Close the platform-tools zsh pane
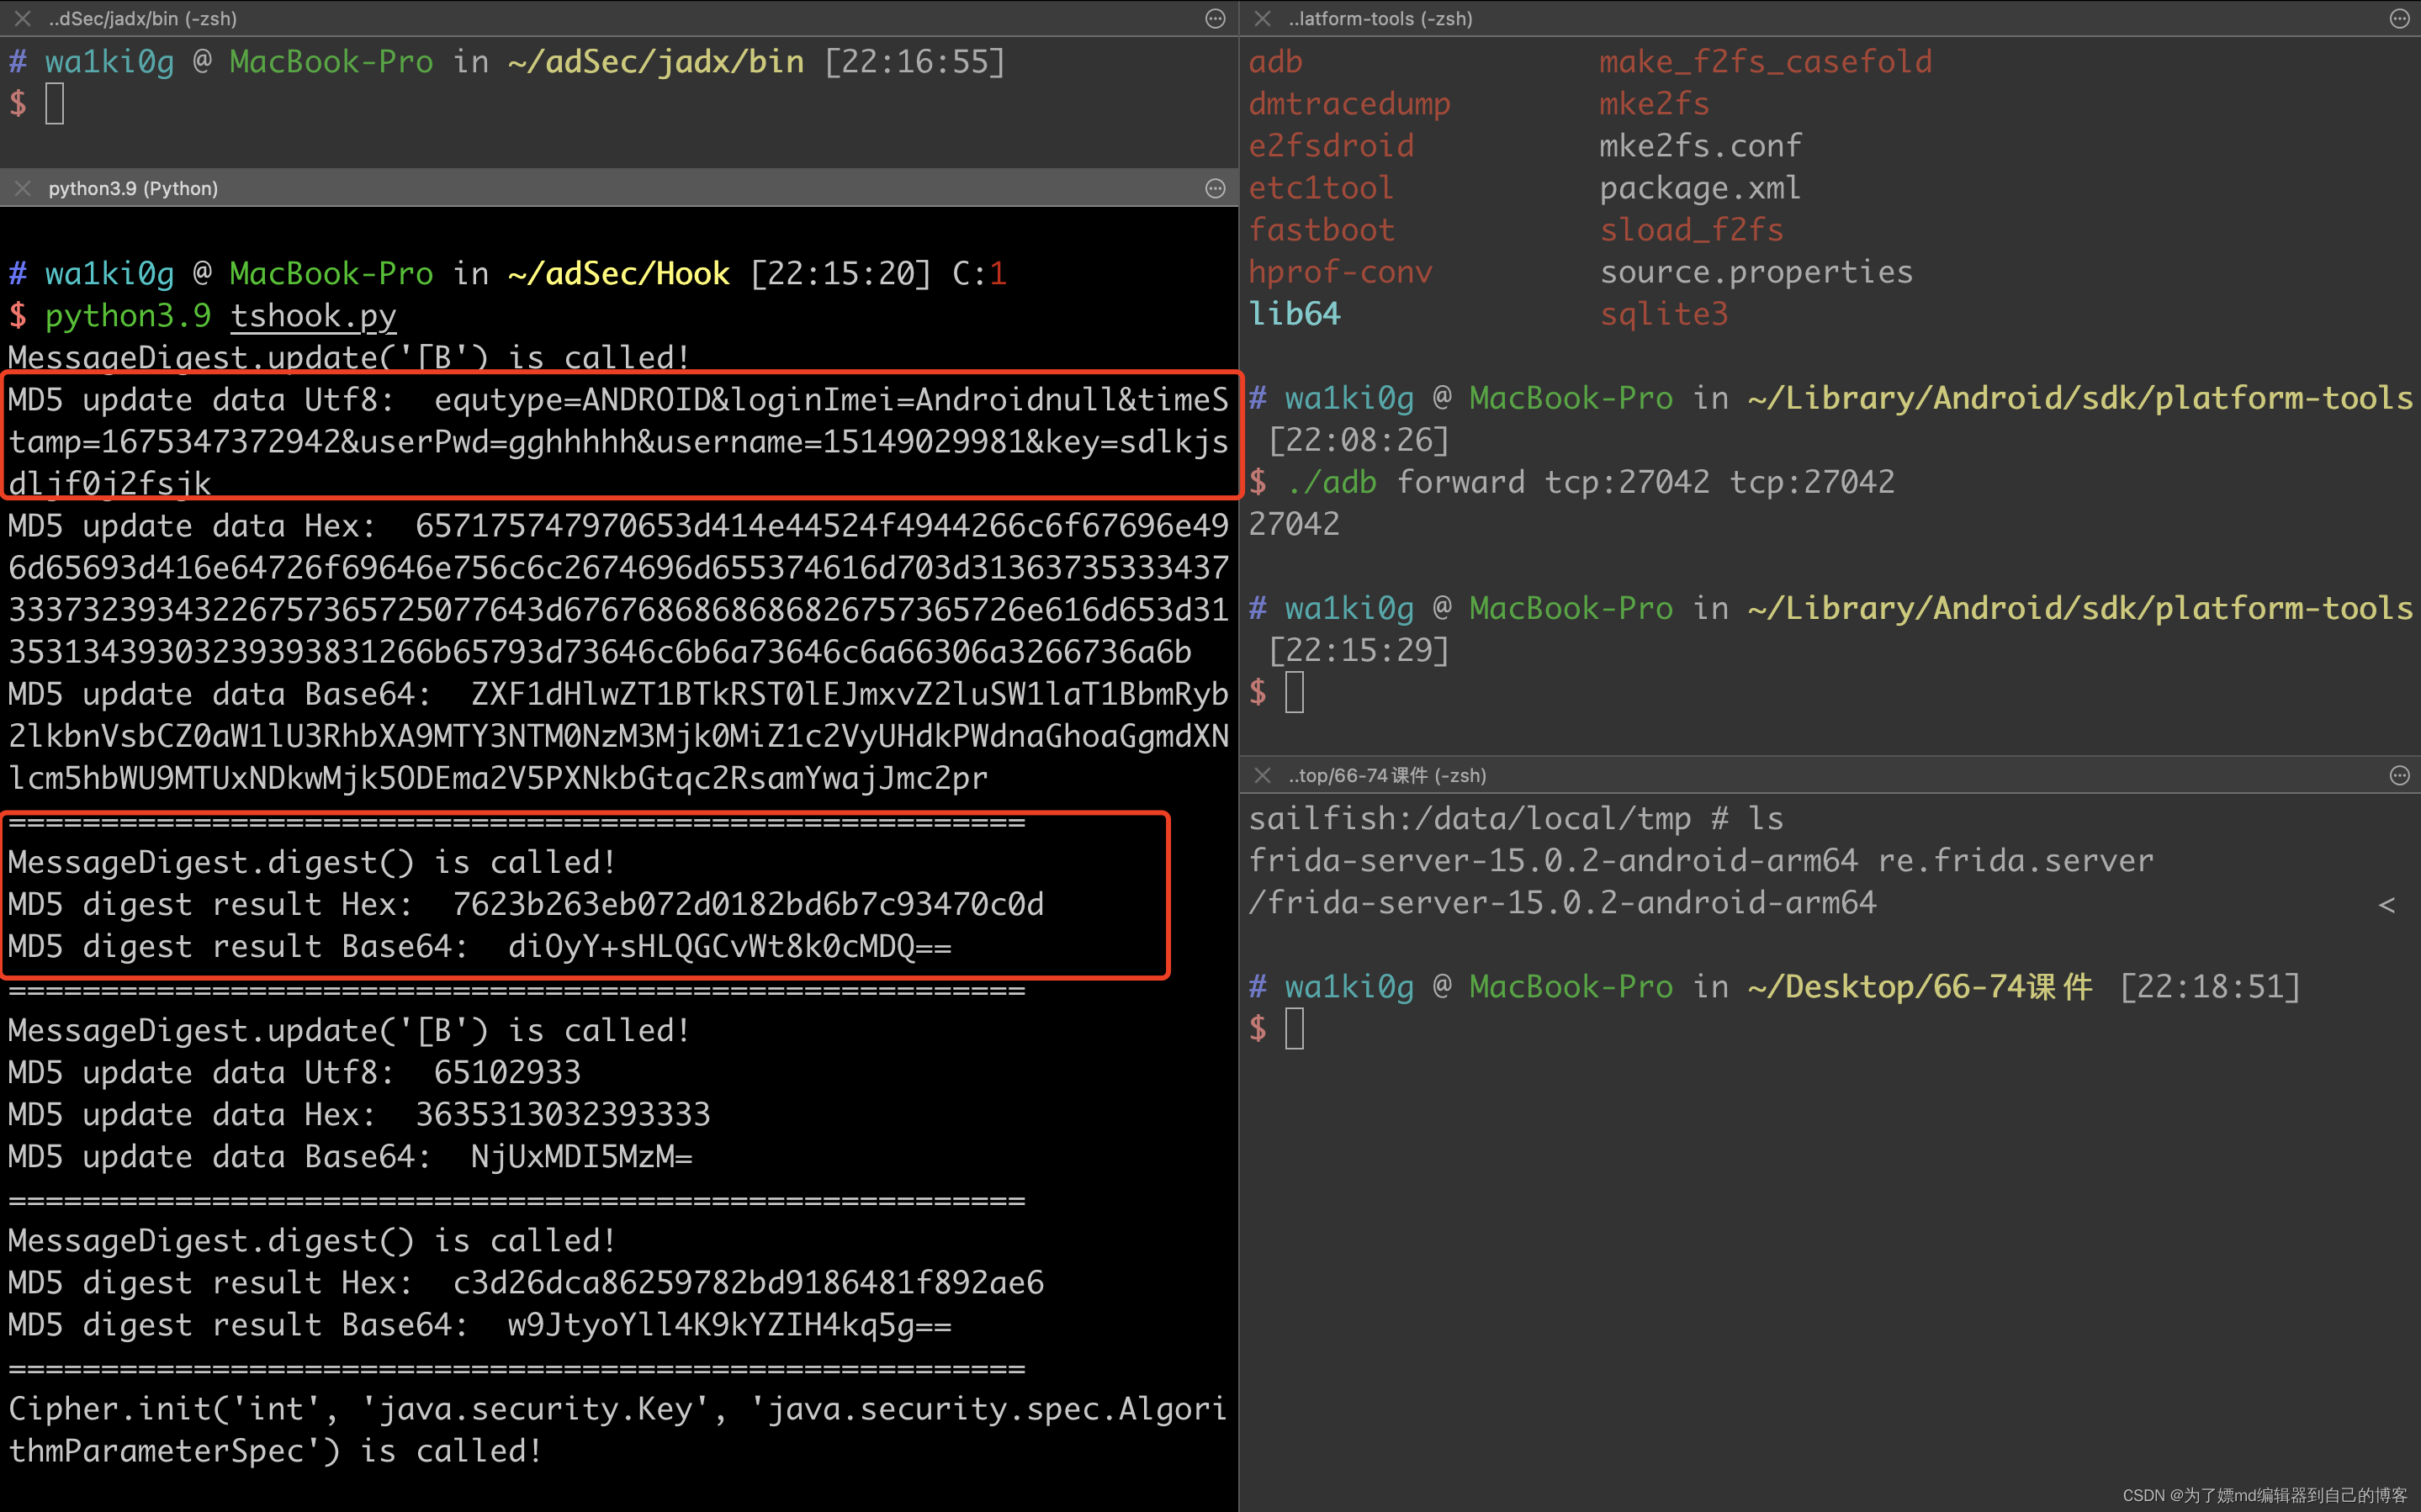2421x1512 pixels. click(x=1262, y=18)
